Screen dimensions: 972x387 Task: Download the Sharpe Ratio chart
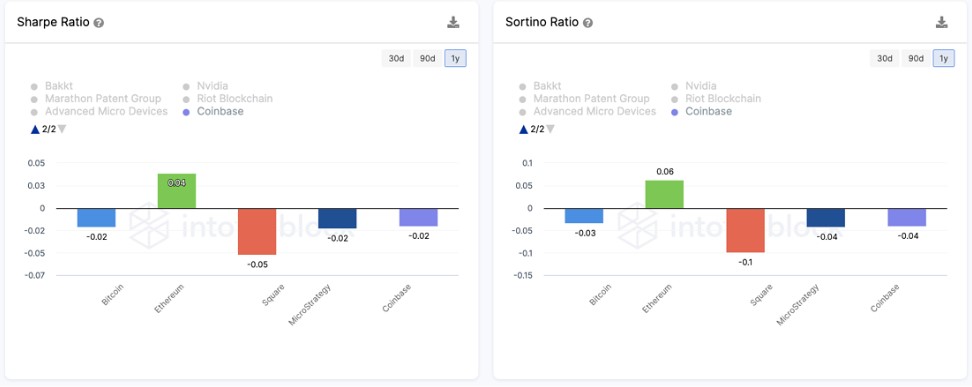[x=453, y=22]
